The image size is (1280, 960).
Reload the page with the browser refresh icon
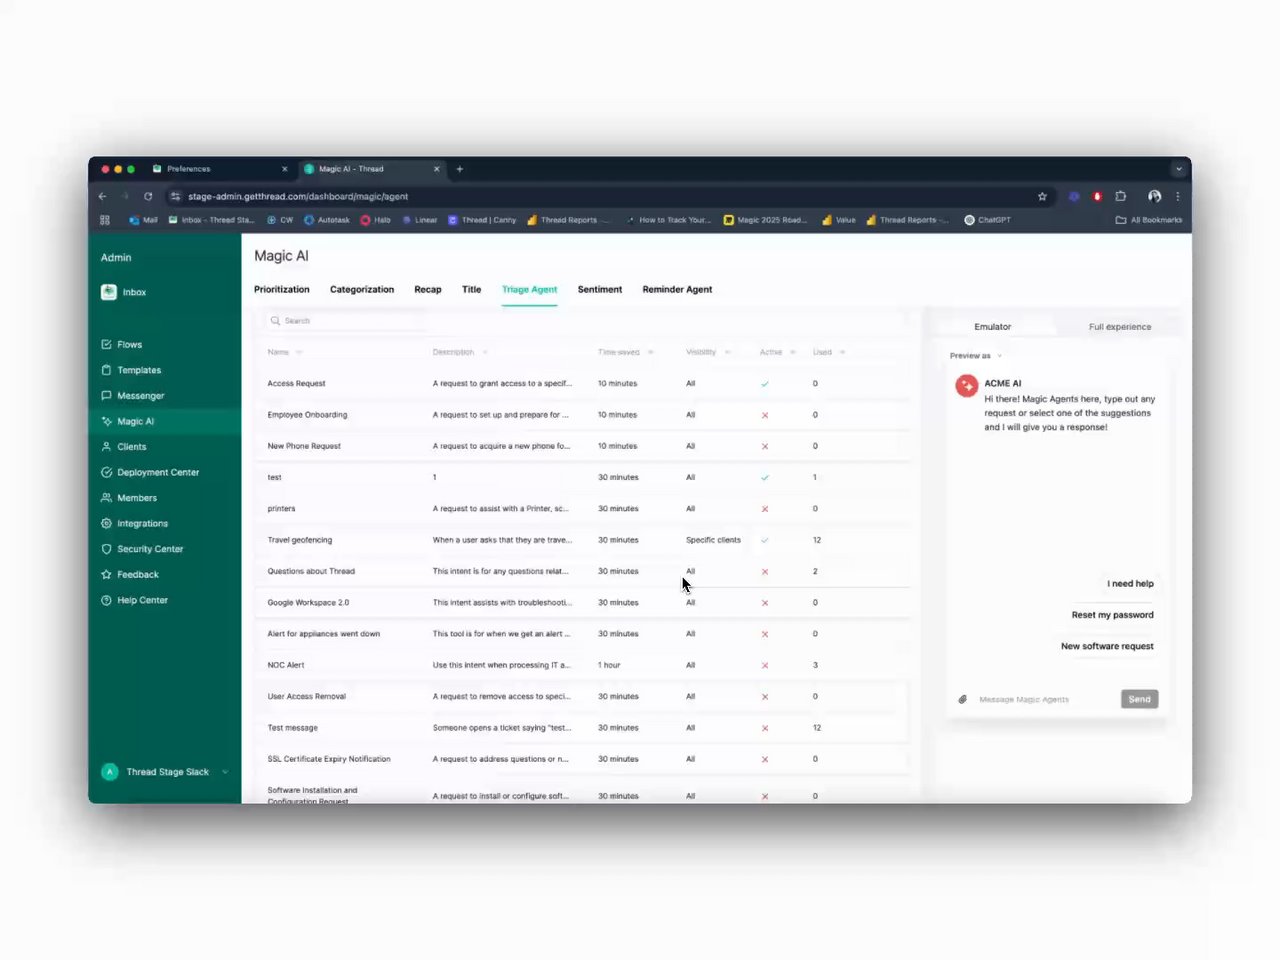pyautogui.click(x=148, y=196)
